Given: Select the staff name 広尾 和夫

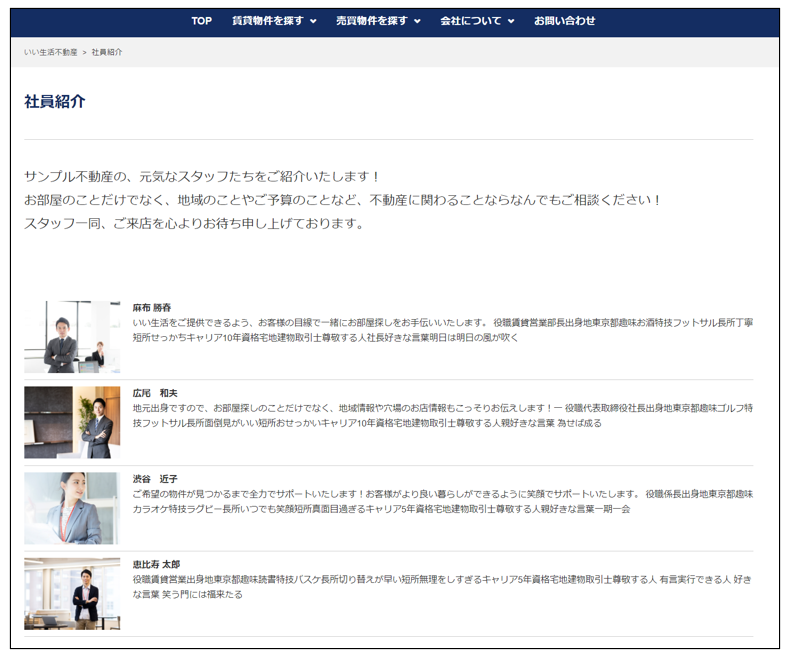Looking at the screenshot, I should (x=154, y=393).
